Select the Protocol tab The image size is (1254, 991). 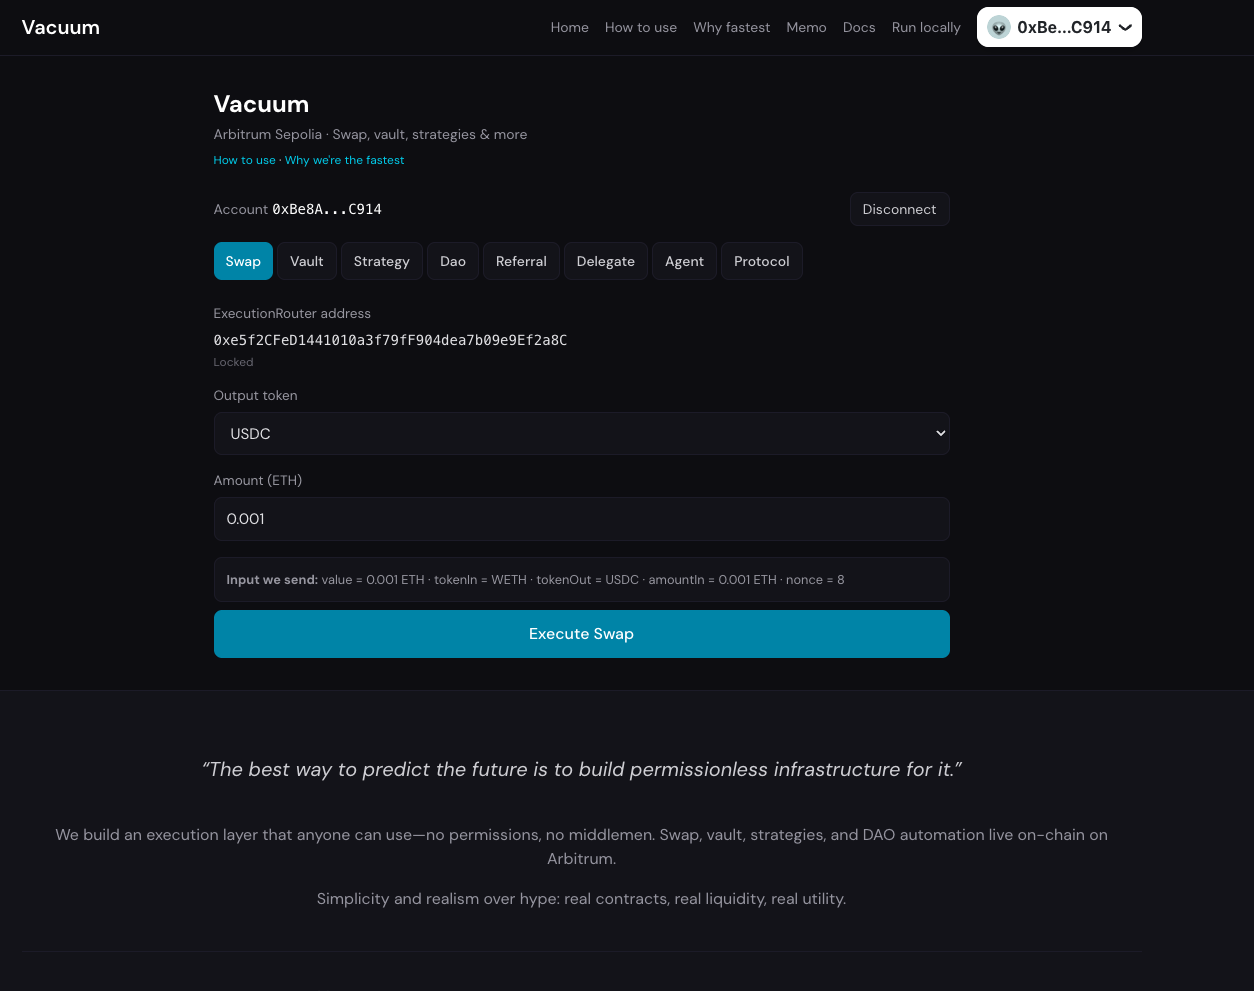(761, 262)
